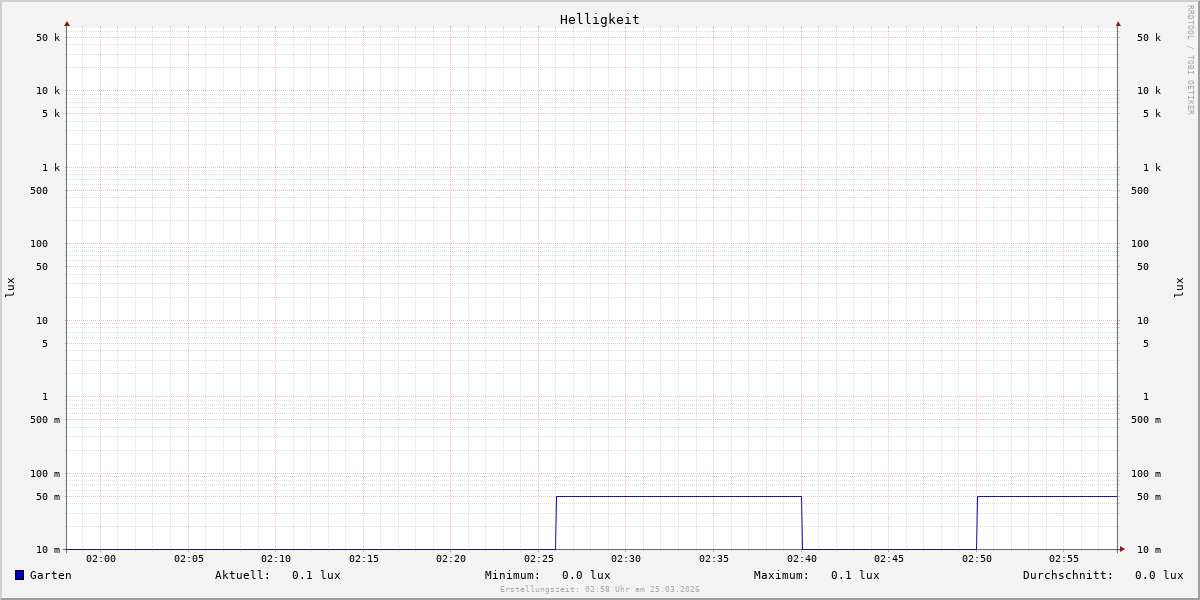Click the '02:15' time axis label
1200x600 pixels.
tap(364, 559)
